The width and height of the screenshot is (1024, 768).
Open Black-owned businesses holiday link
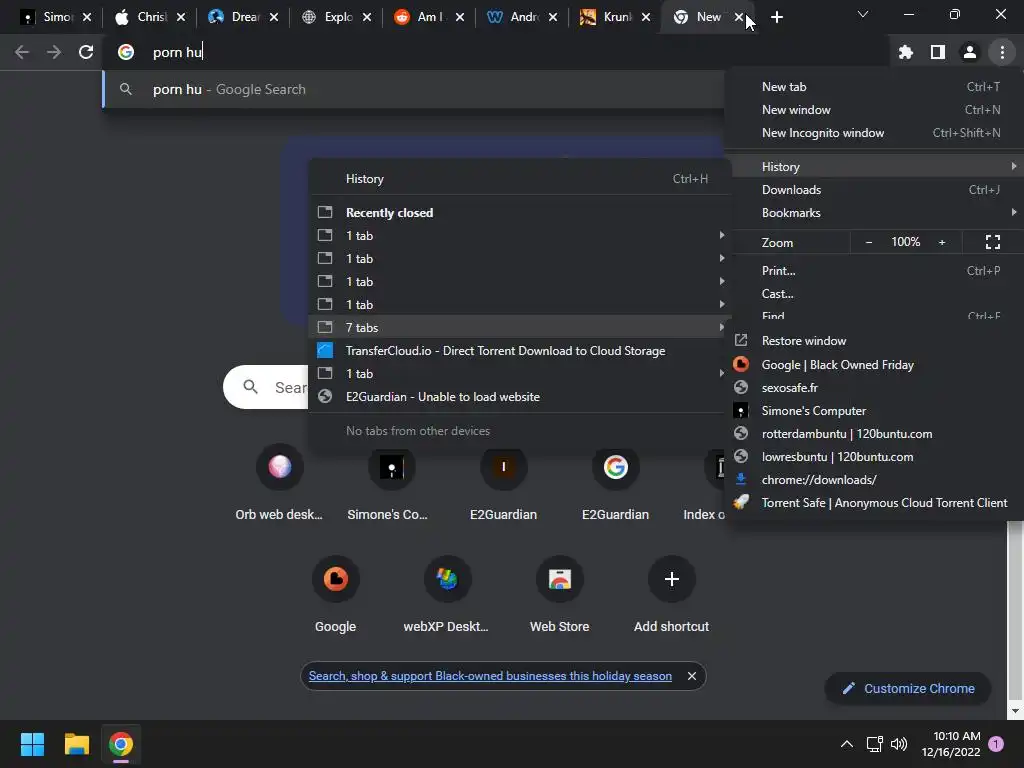click(x=490, y=676)
